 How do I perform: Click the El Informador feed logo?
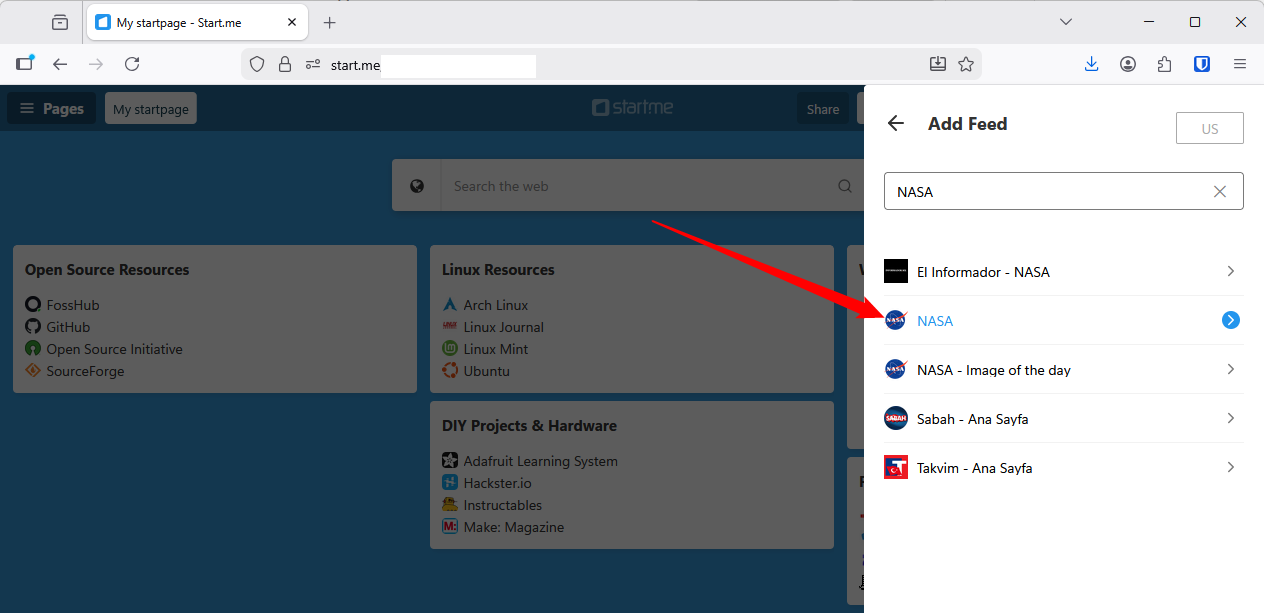click(x=895, y=271)
